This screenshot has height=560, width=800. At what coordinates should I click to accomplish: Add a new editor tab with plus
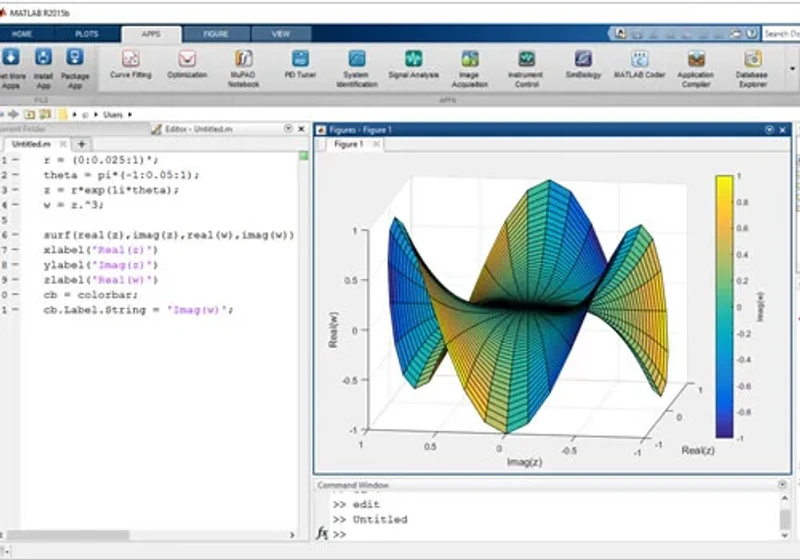(x=82, y=144)
